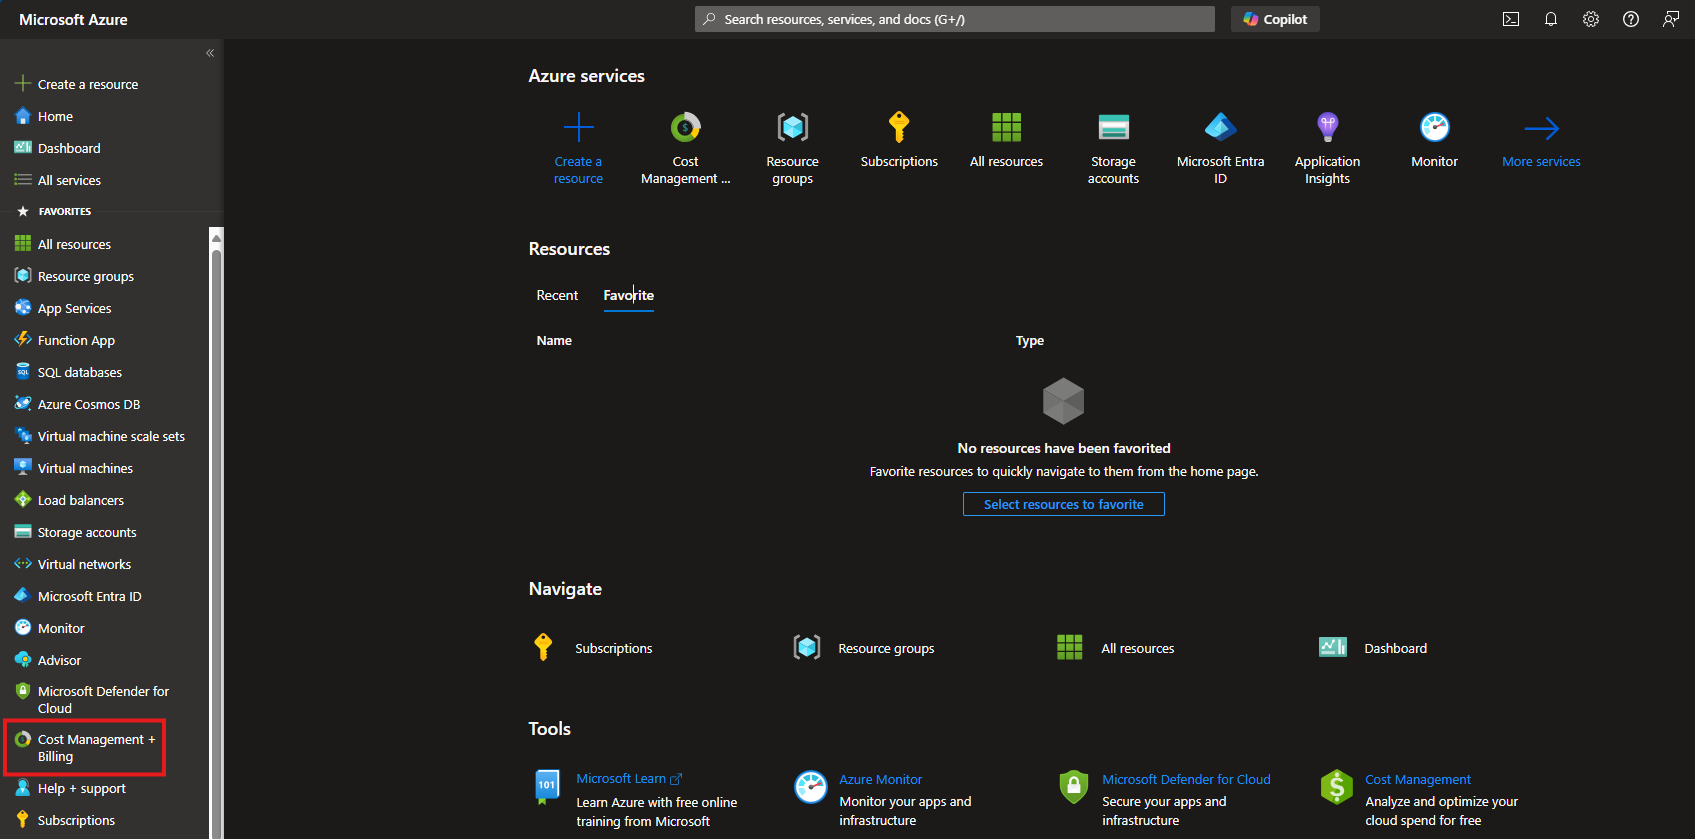Click Advisor icon in sidebar
This screenshot has width=1695, height=839.
point(23,660)
